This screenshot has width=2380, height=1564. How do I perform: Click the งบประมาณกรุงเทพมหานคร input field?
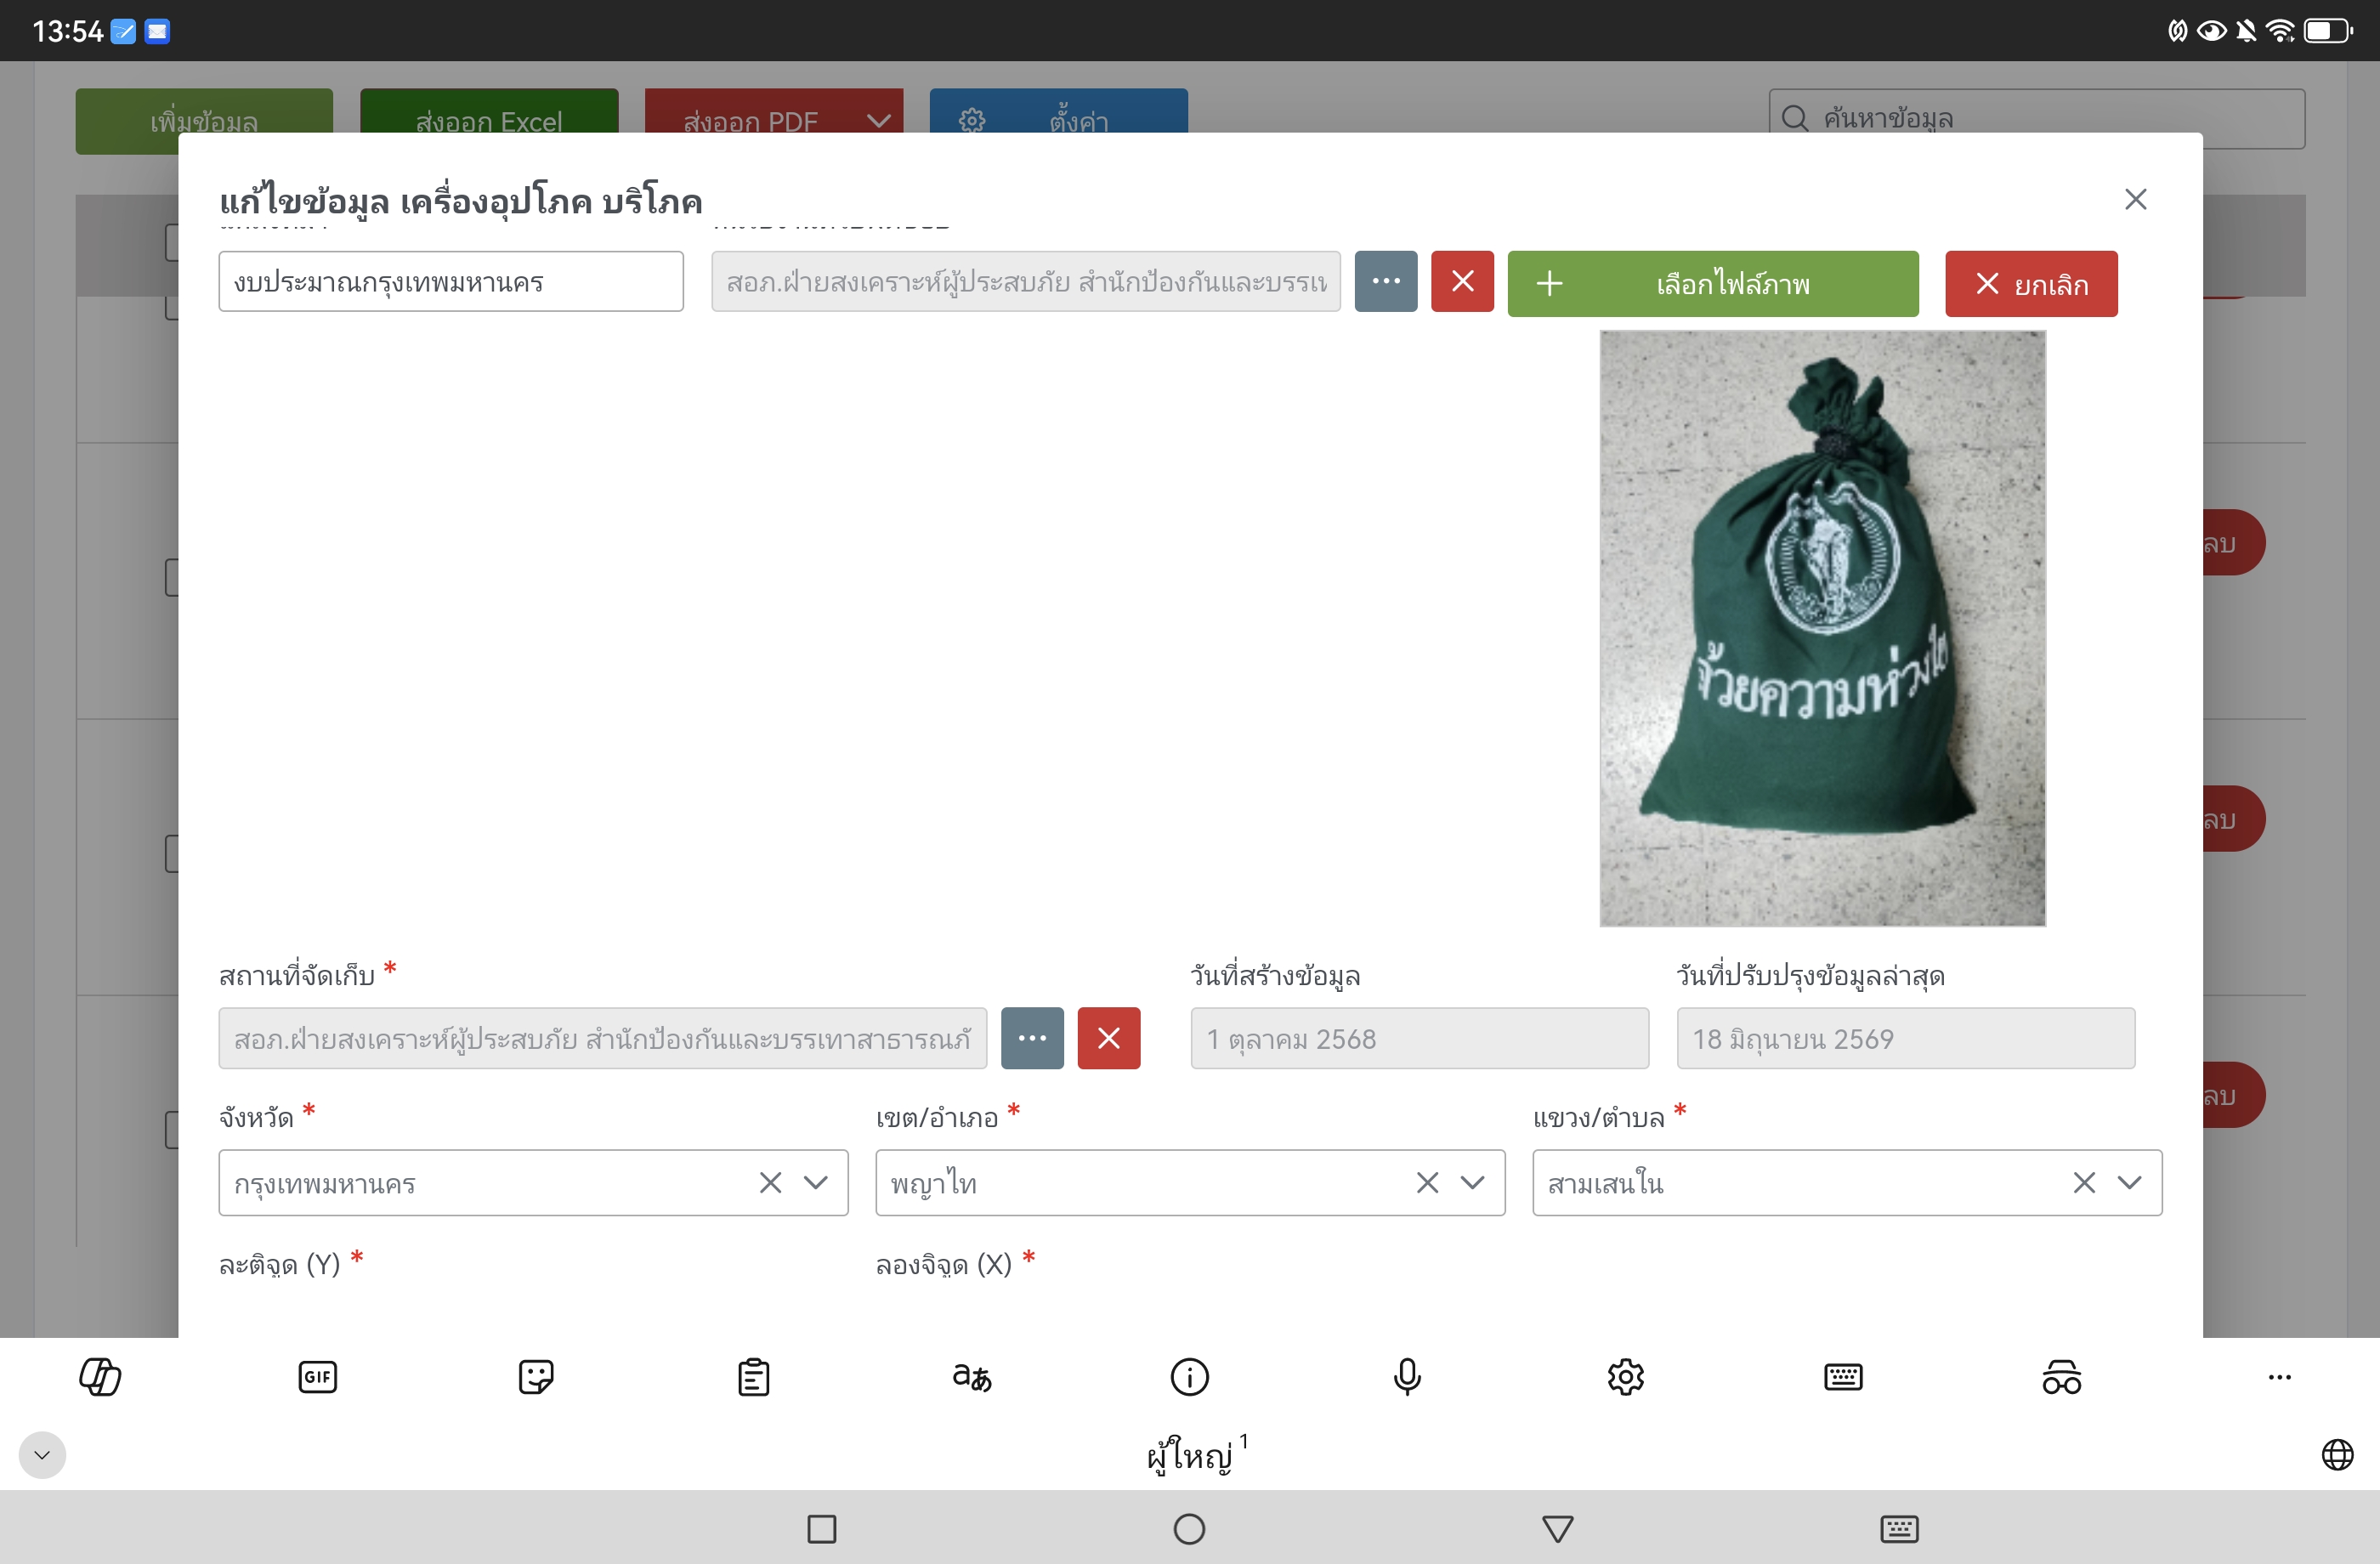[451, 282]
